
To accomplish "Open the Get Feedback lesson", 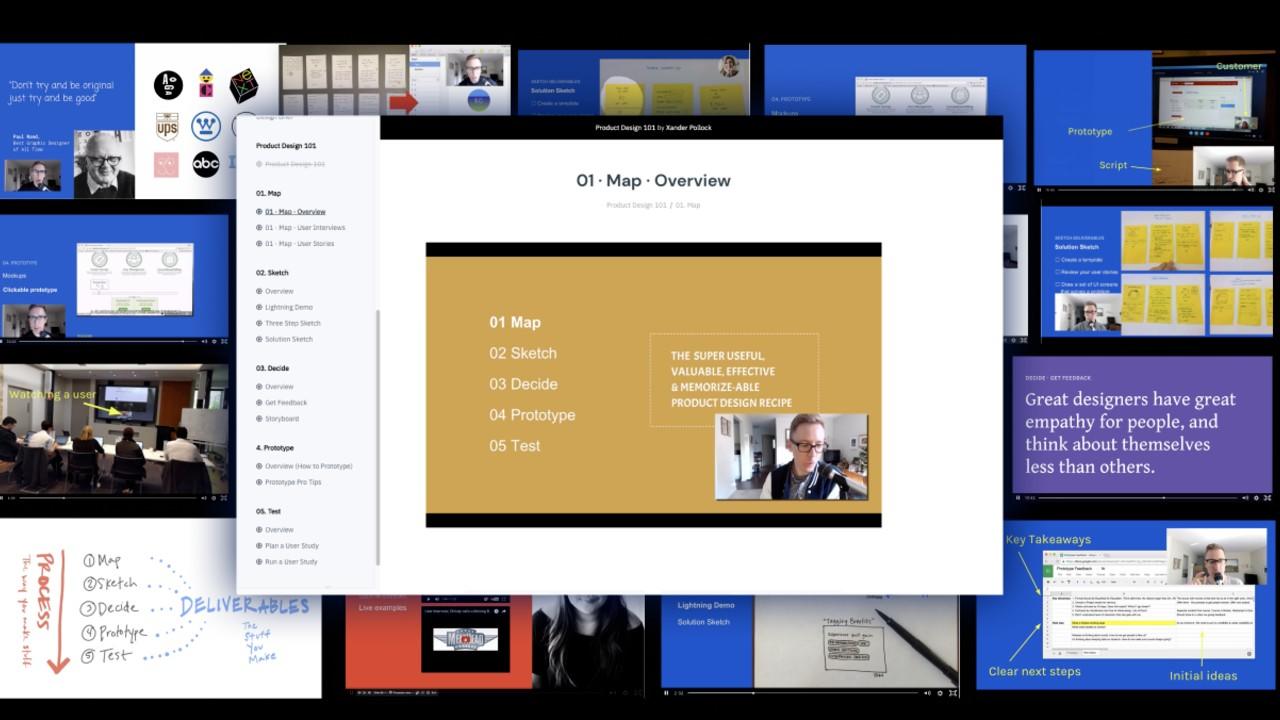I will (x=286, y=403).
